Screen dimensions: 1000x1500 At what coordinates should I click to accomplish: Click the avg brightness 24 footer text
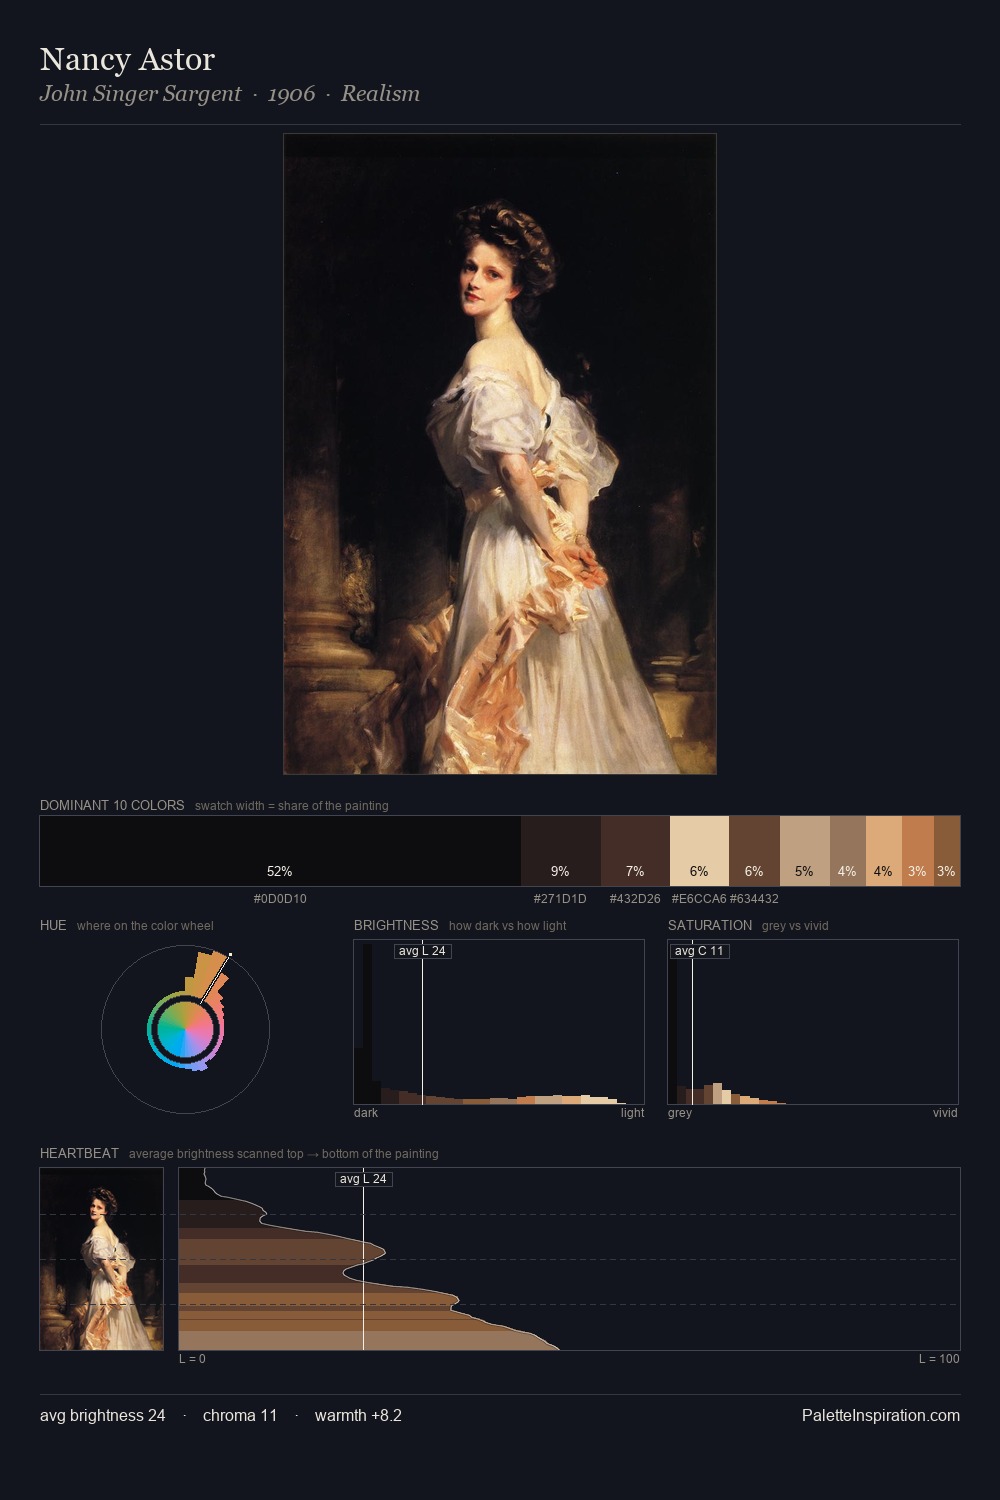pyautogui.click(x=103, y=1415)
